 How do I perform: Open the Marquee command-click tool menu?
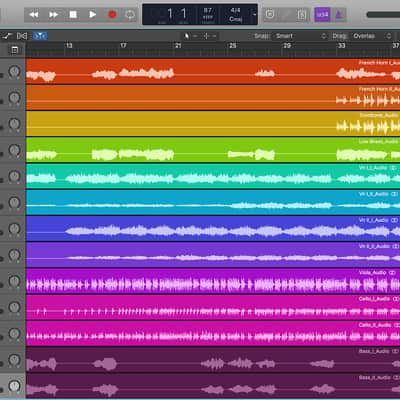click(x=210, y=36)
